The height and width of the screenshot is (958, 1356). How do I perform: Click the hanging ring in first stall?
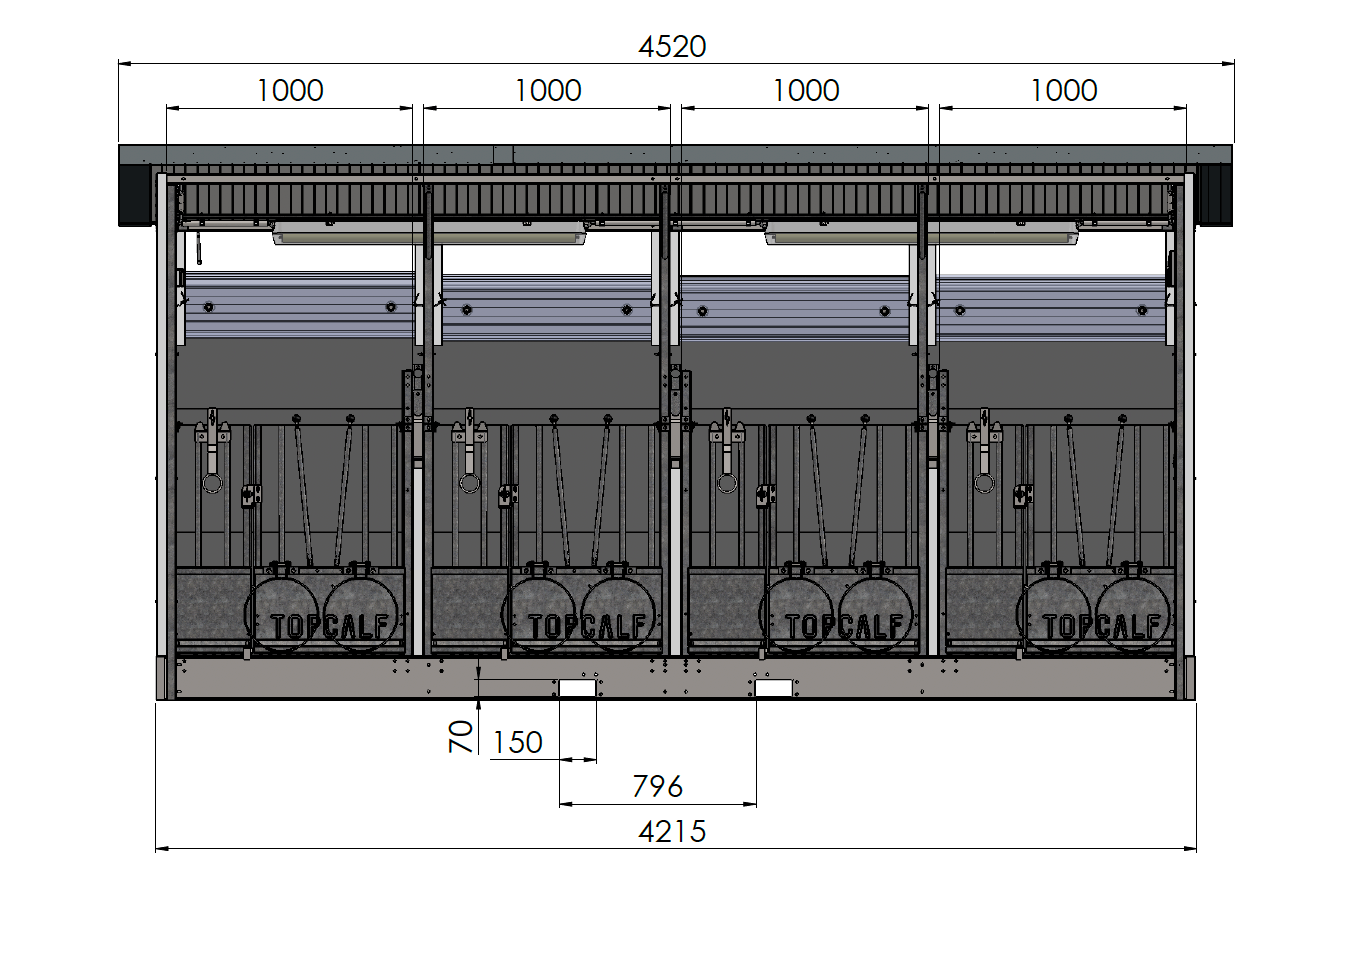coord(212,484)
